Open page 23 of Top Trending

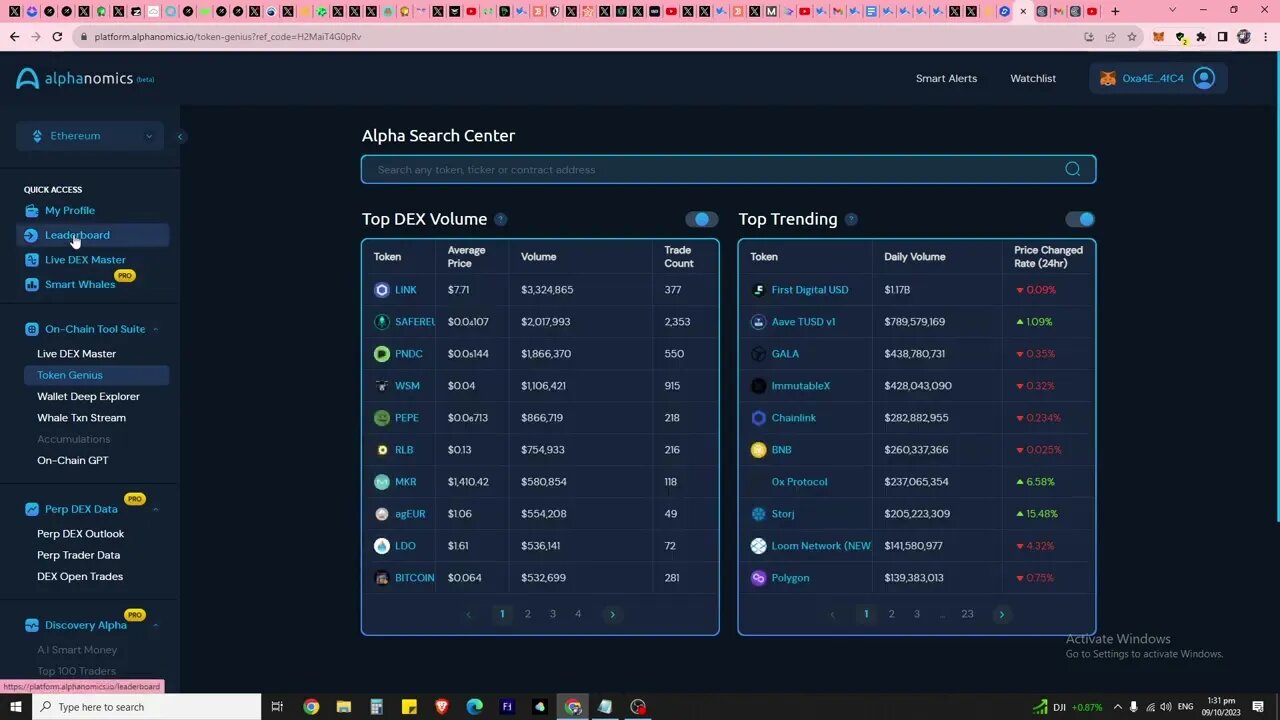pyautogui.click(x=967, y=614)
